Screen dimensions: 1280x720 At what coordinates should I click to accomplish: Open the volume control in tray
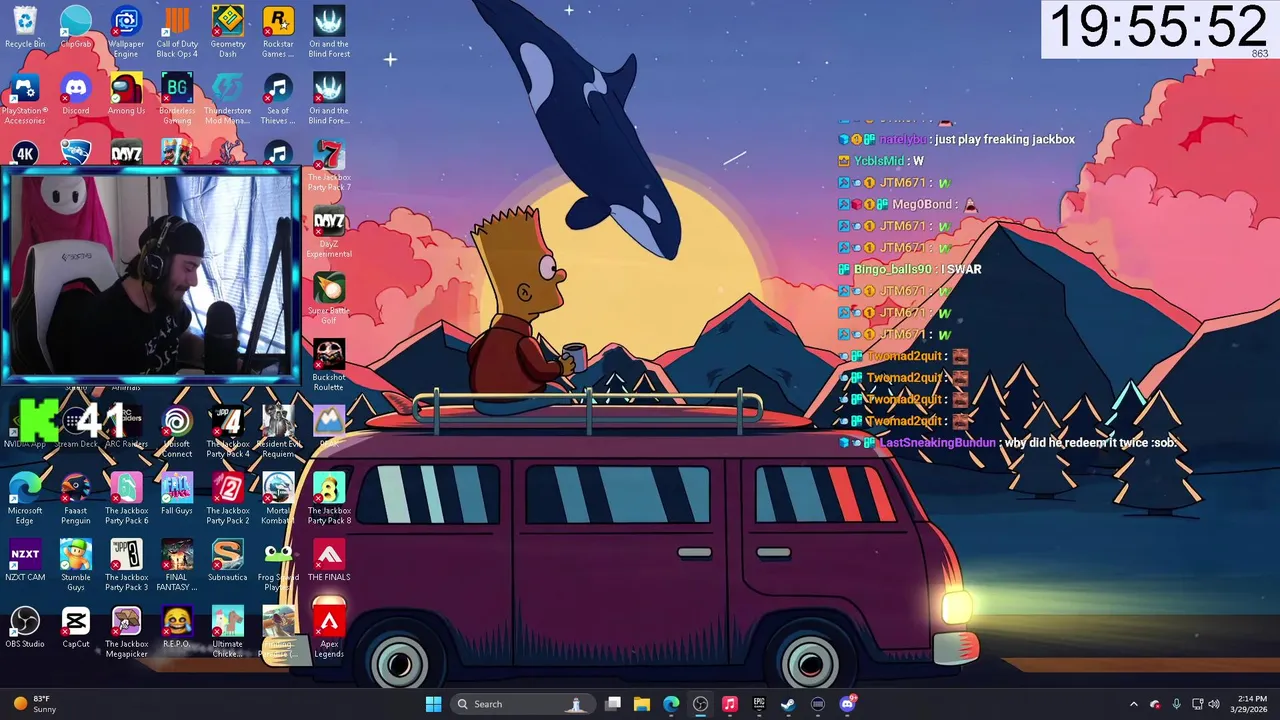click(x=1216, y=704)
